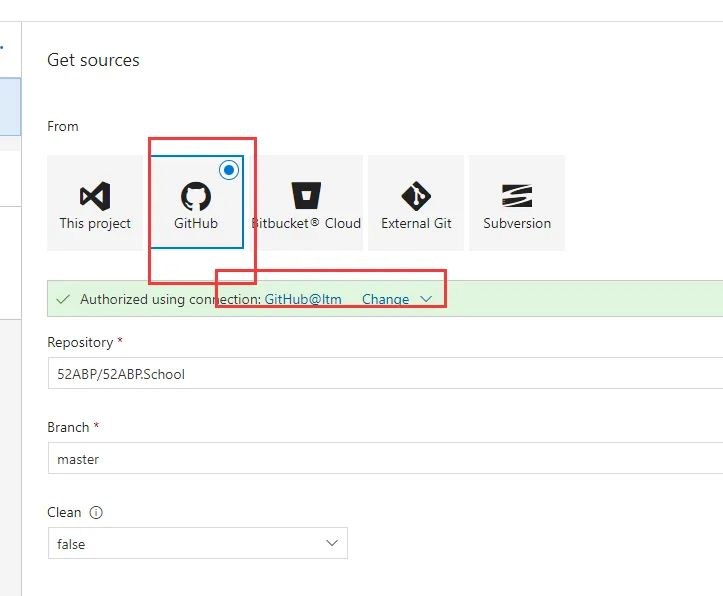
Task: Click the Change link in green banner
Action: pyautogui.click(x=385, y=299)
